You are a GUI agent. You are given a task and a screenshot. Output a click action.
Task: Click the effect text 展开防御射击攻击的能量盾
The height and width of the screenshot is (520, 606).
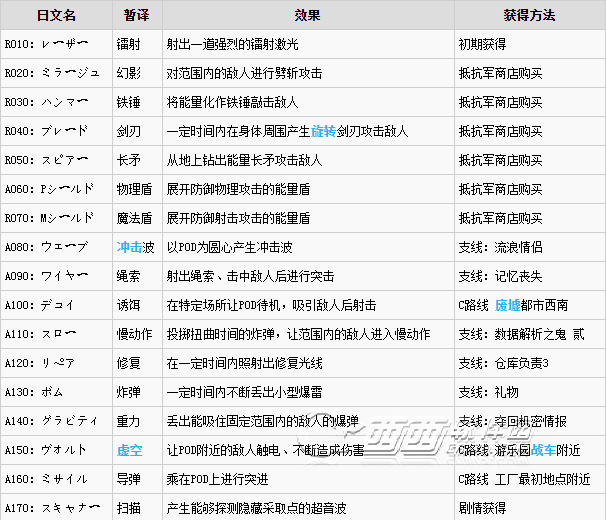tap(238, 218)
